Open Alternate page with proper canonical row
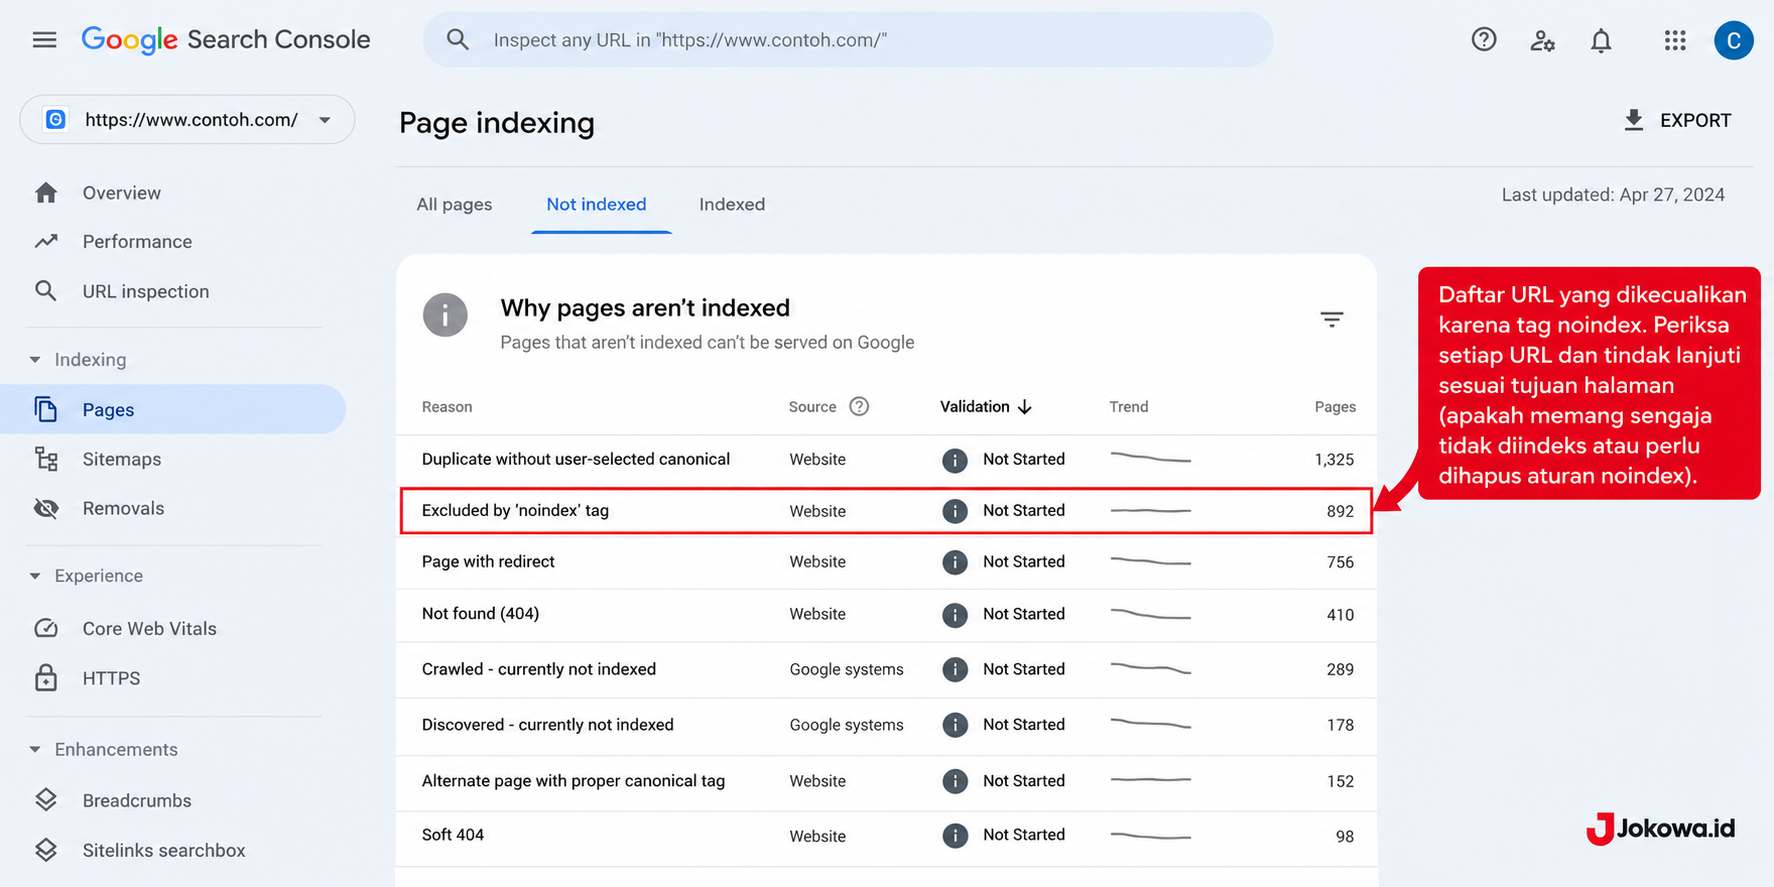 coord(886,782)
